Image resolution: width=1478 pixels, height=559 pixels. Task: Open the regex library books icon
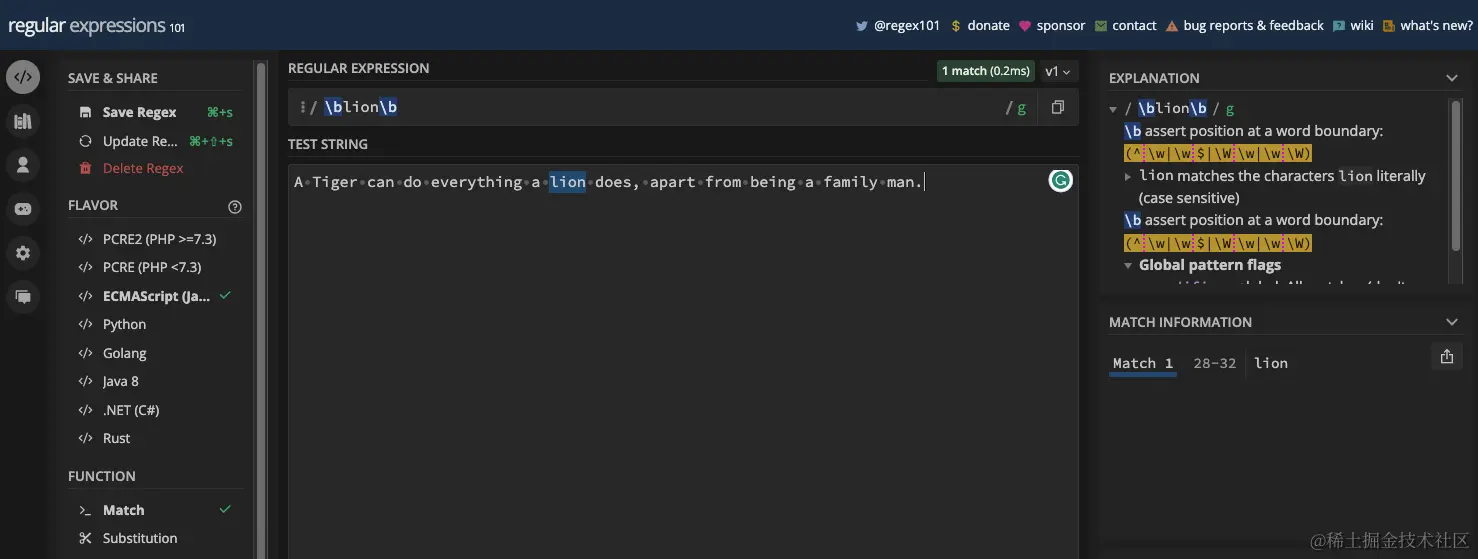click(23, 121)
